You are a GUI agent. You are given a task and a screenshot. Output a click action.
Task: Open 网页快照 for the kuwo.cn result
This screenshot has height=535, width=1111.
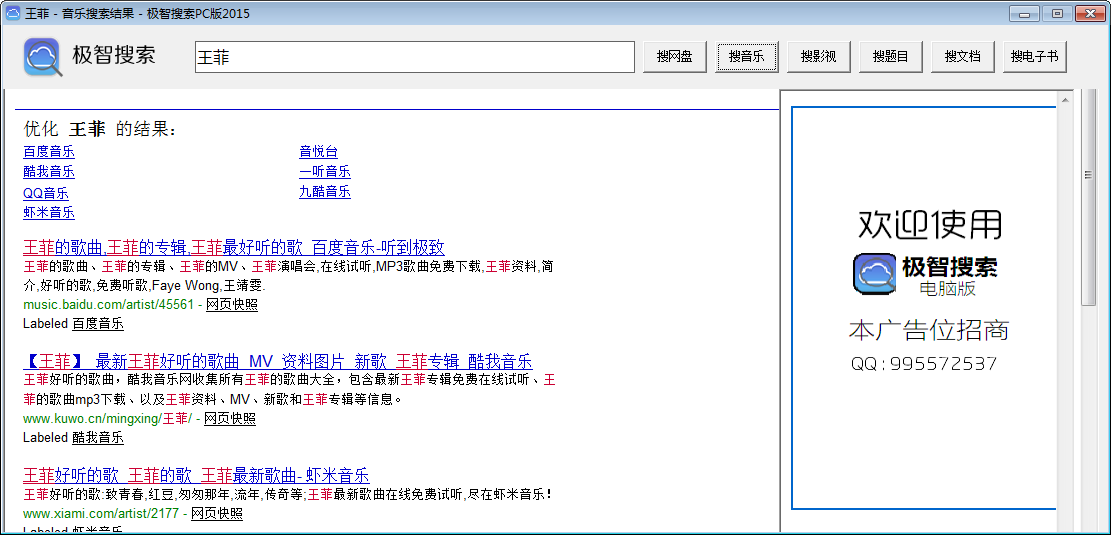[x=230, y=419]
